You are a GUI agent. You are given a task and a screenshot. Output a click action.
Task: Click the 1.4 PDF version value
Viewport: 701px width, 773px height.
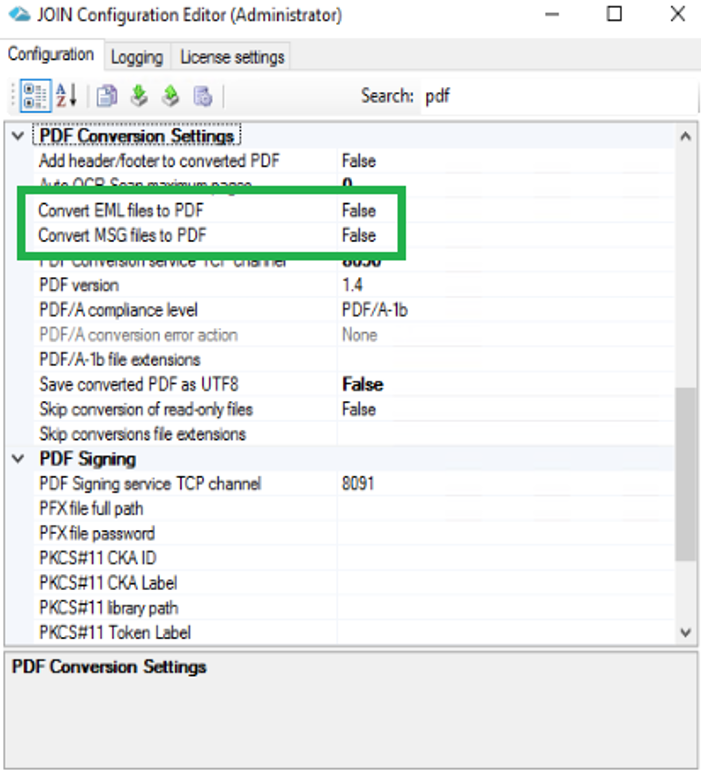[352, 285]
